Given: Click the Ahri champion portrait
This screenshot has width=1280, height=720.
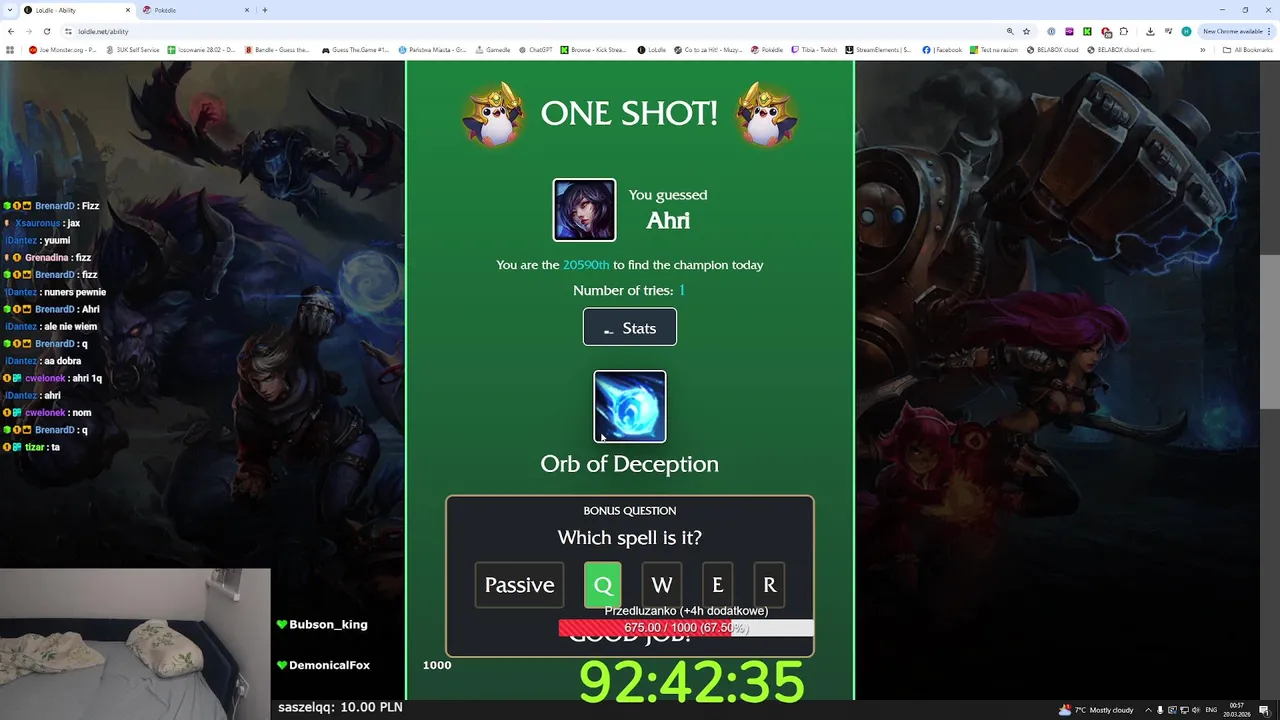Looking at the screenshot, I should (584, 210).
